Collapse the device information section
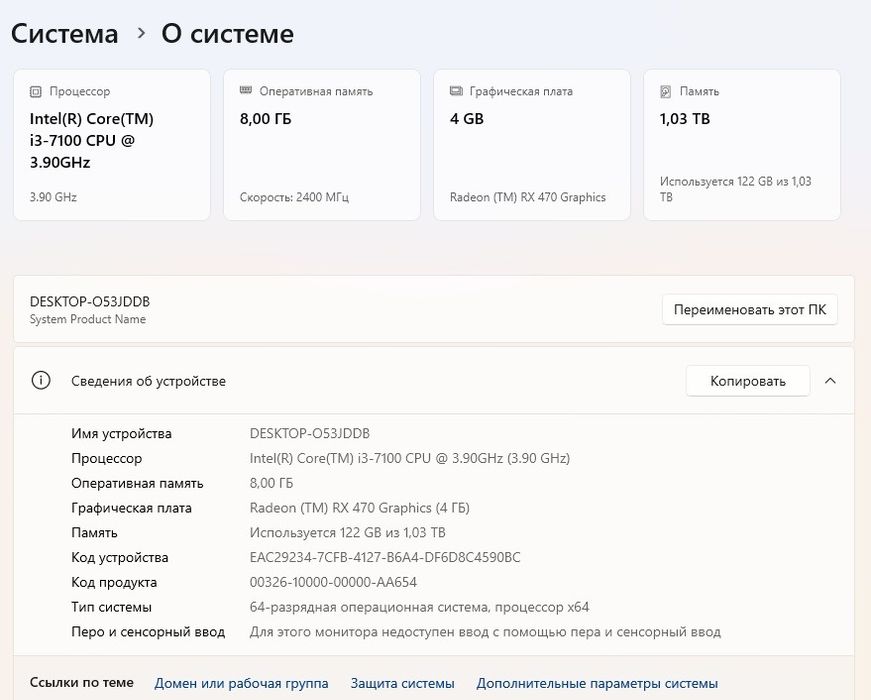This screenshot has height=700, width=871. coord(830,381)
